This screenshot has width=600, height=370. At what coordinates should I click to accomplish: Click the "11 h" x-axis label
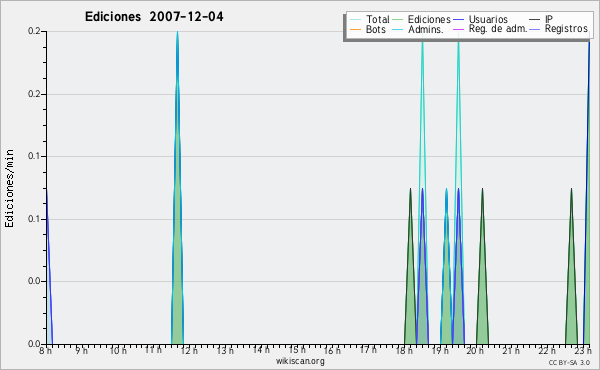pyautogui.click(x=153, y=350)
